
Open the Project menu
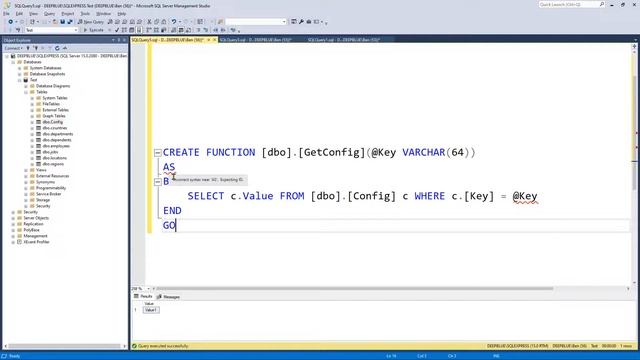click(68, 13)
